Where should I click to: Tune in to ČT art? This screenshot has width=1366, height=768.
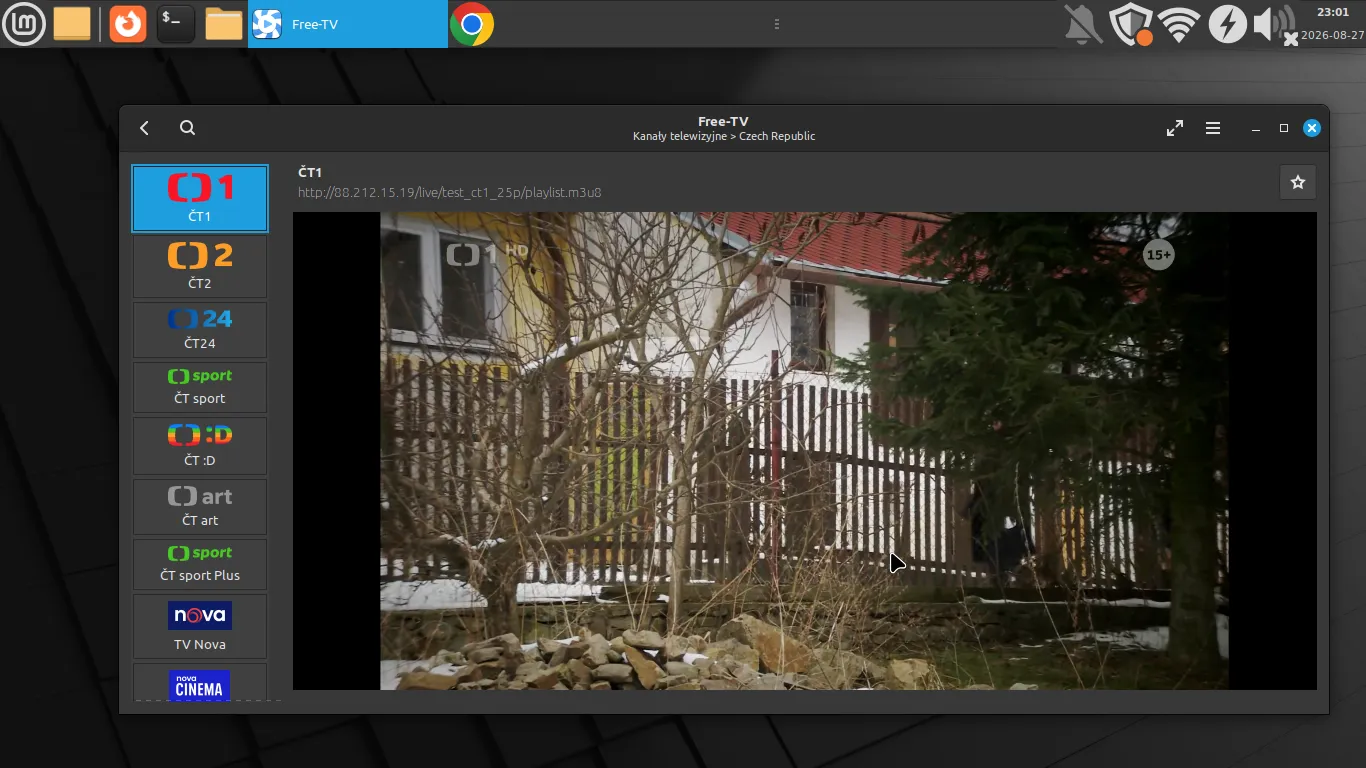(x=200, y=506)
